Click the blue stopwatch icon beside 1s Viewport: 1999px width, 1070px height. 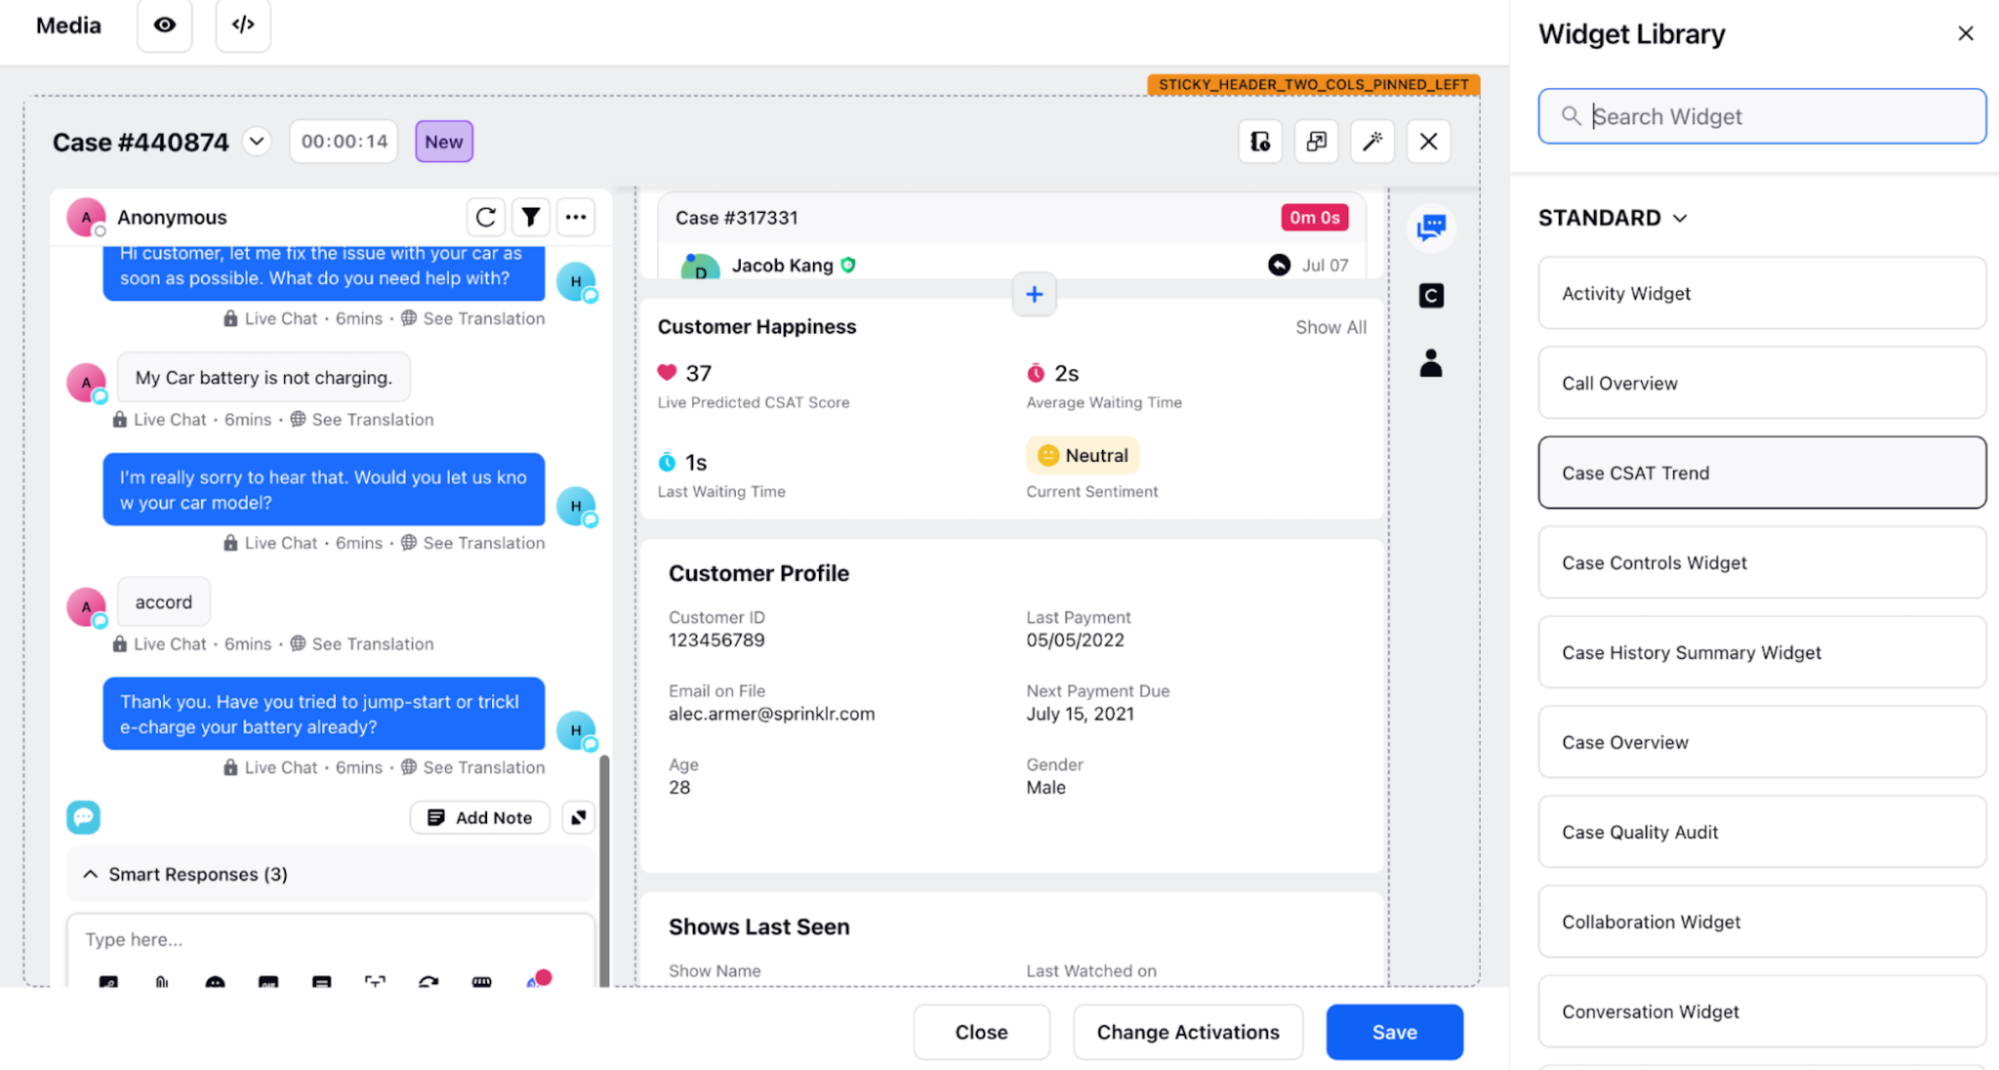pyautogui.click(x=667, y=462)
